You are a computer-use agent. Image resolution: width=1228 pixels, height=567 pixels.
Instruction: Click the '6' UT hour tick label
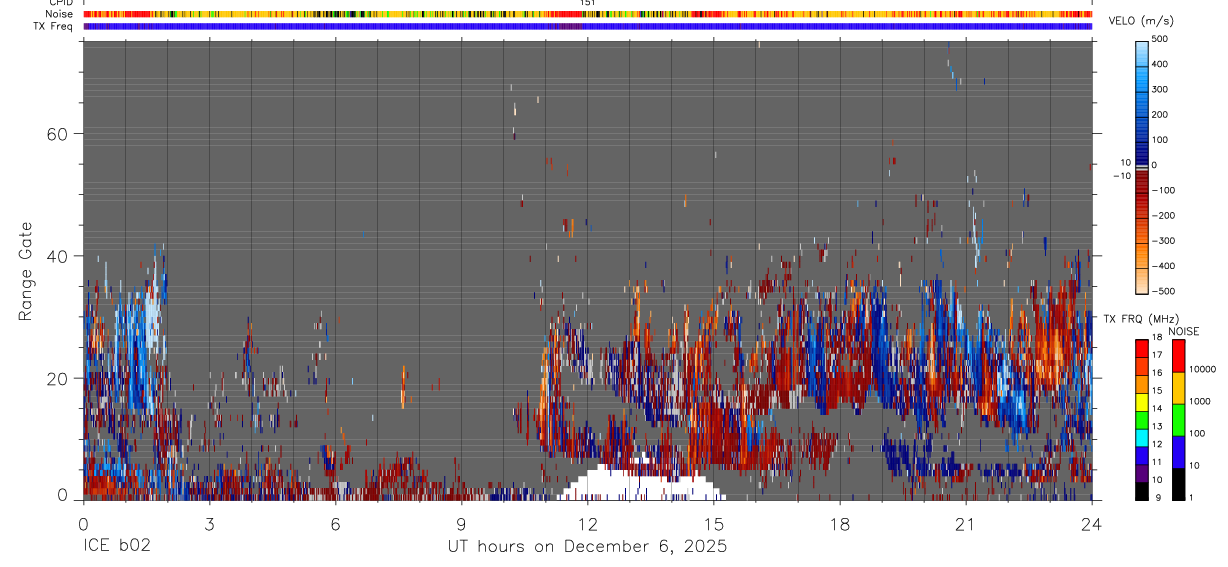335,524
